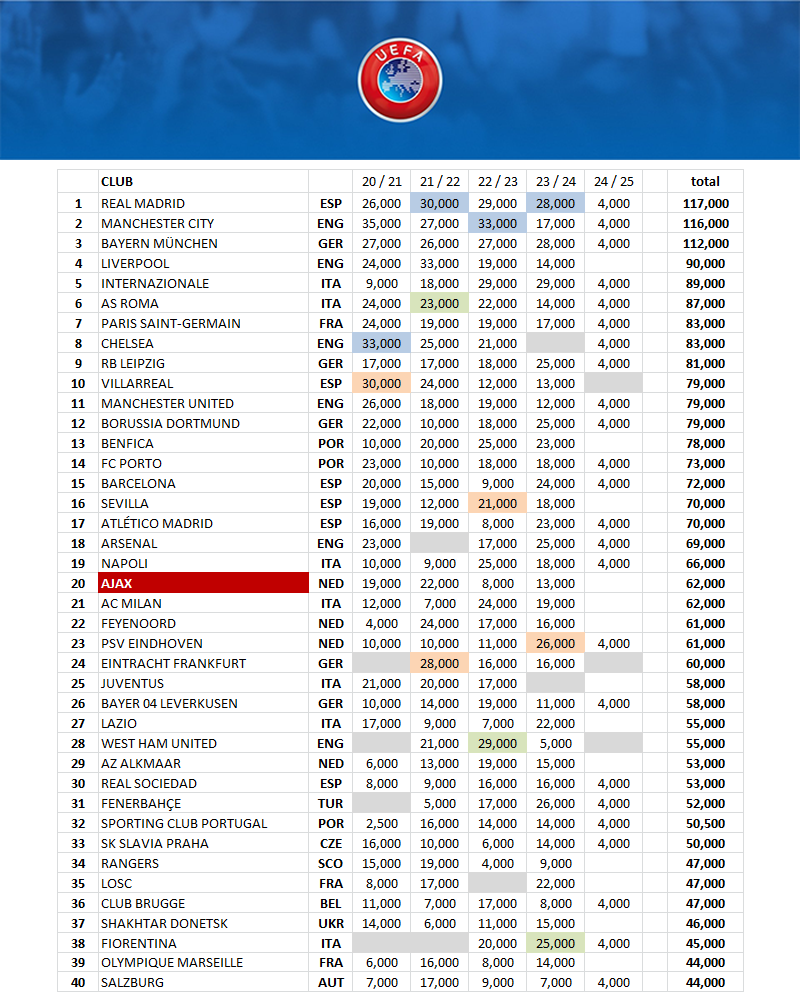Image resolution: width=800 pixels, height=1000 pixels.
Task: Click the REAL MADRID club name
Action: tap(143, 203)
